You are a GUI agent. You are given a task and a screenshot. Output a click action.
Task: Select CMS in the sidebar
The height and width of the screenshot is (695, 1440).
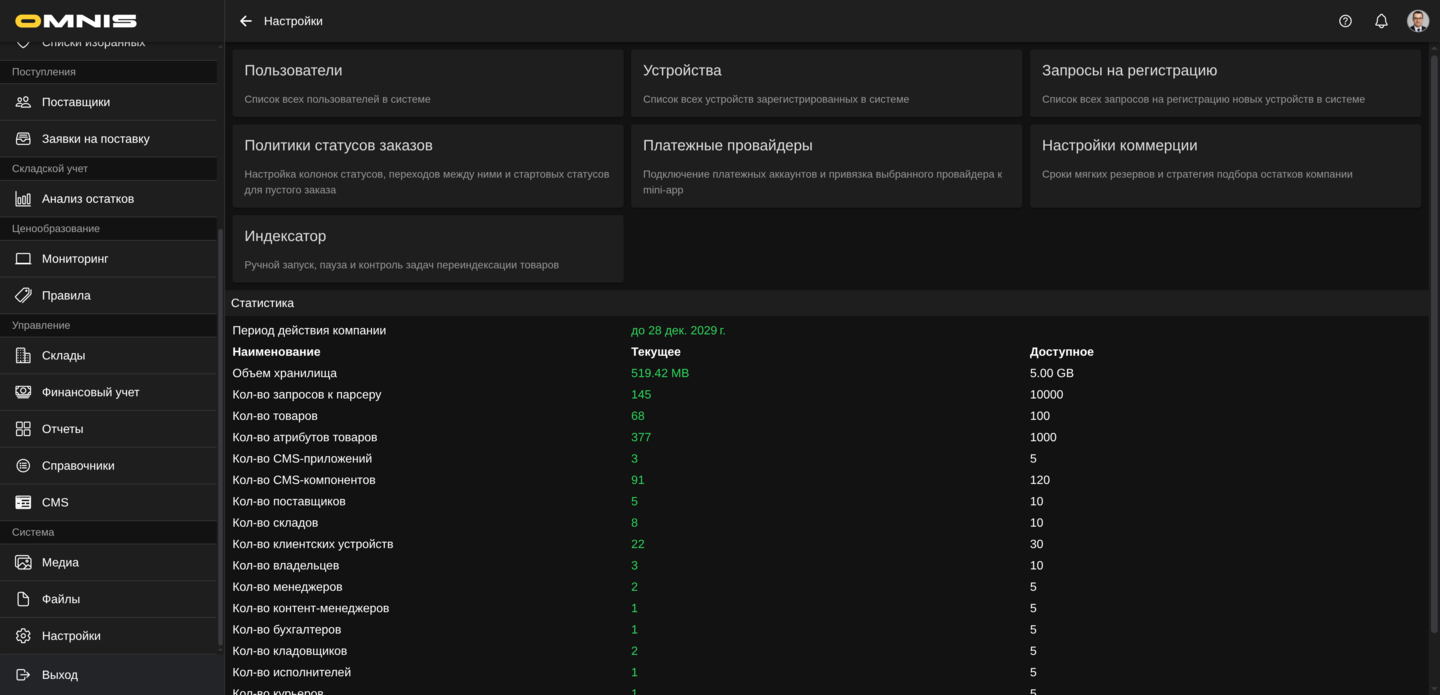pyautogui.click(x=55, y=503)
